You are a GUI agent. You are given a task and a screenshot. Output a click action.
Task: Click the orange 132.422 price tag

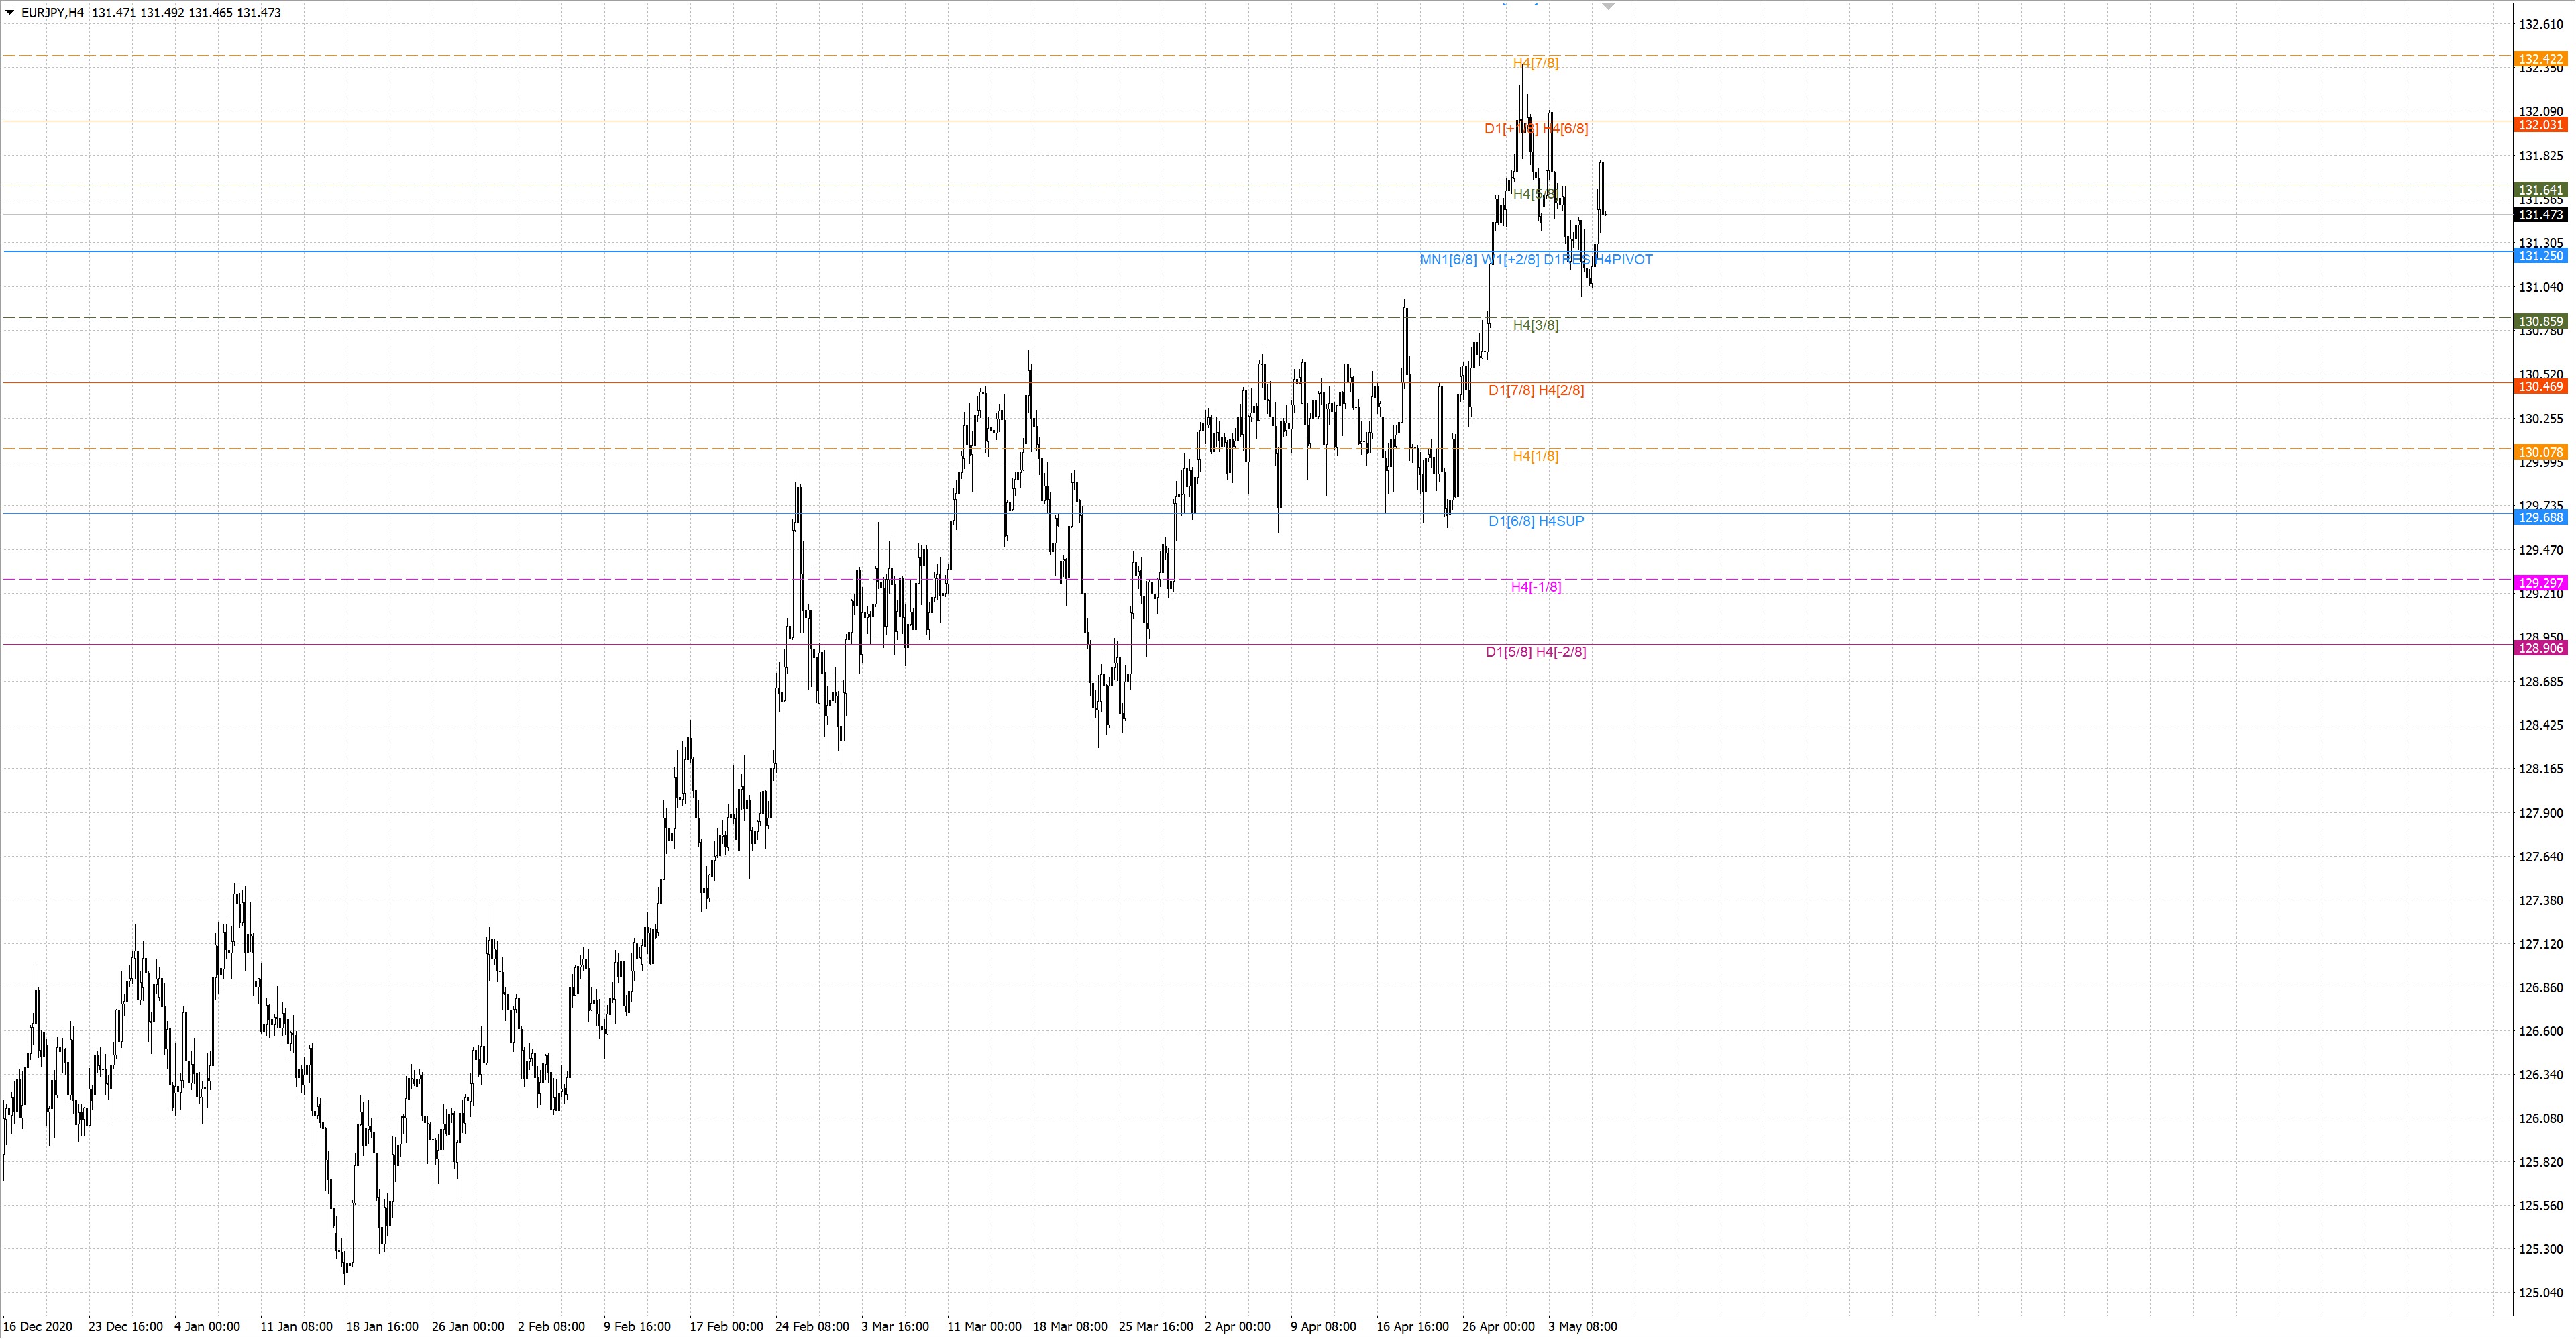click(2540, 59)
